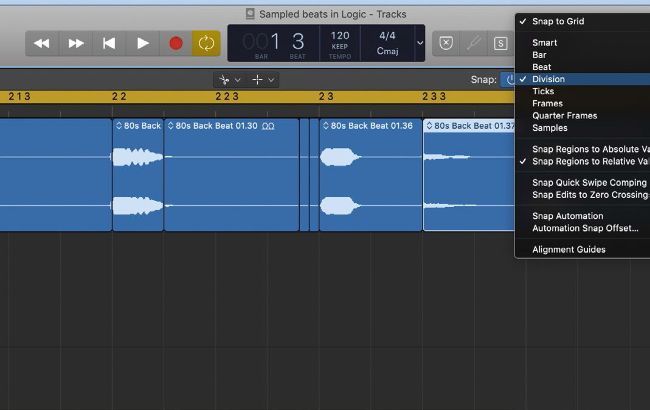This screenshot has height=410, width=650.
Task: Click stereo arrows icon on 80s Back Beat 01.30
Action: (170, 126)
